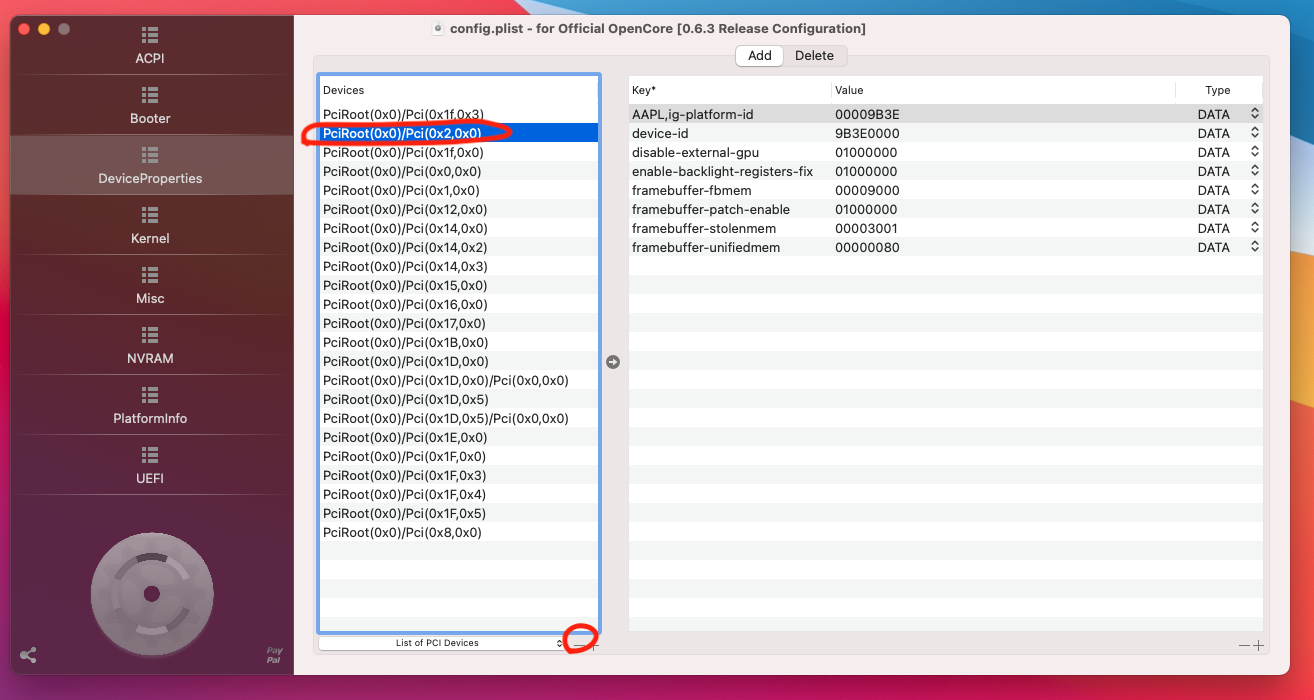Click the Key column header

pyautogui.click(x=728, y=90)
